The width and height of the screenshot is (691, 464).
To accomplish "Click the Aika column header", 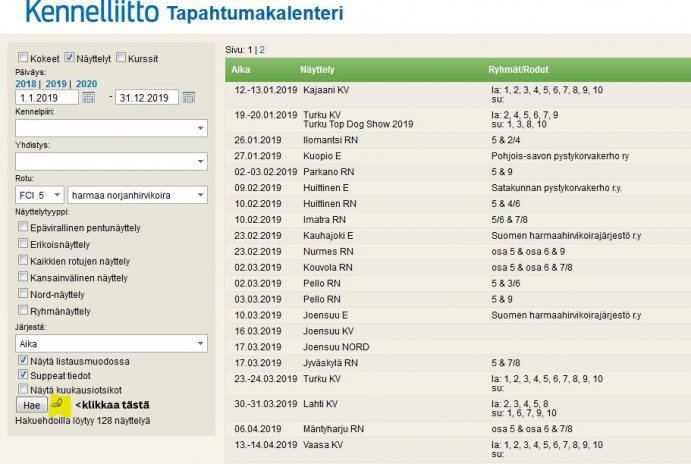I will 241,70.
